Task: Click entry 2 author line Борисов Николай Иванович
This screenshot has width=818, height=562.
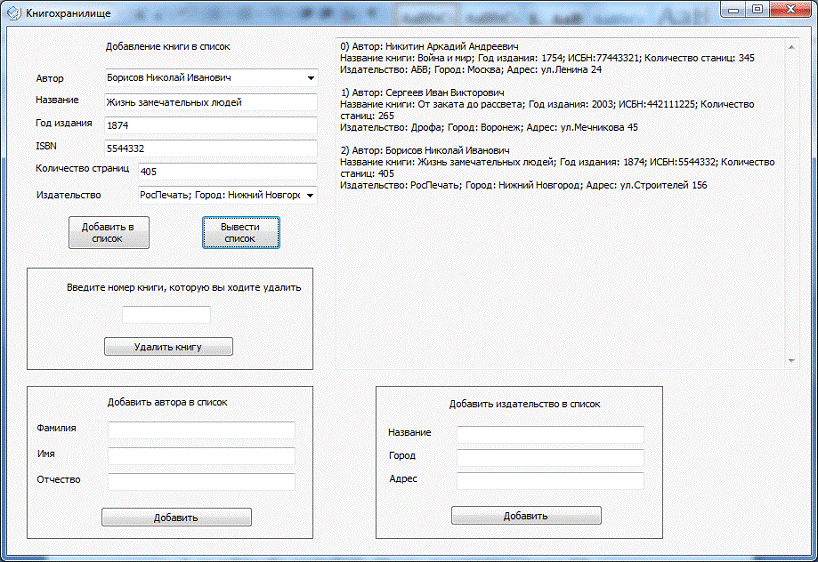Action: coord(425,150)
